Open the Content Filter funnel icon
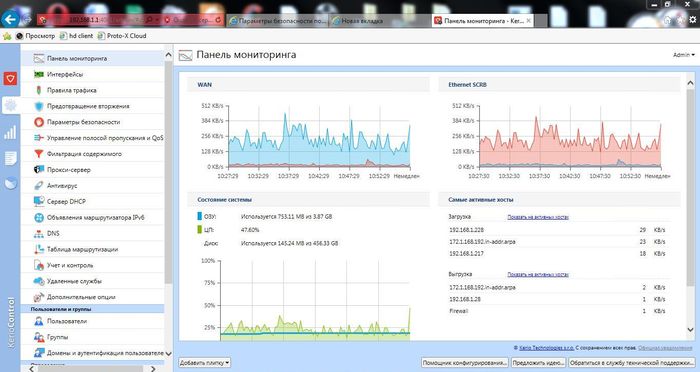 pos(39,154)
